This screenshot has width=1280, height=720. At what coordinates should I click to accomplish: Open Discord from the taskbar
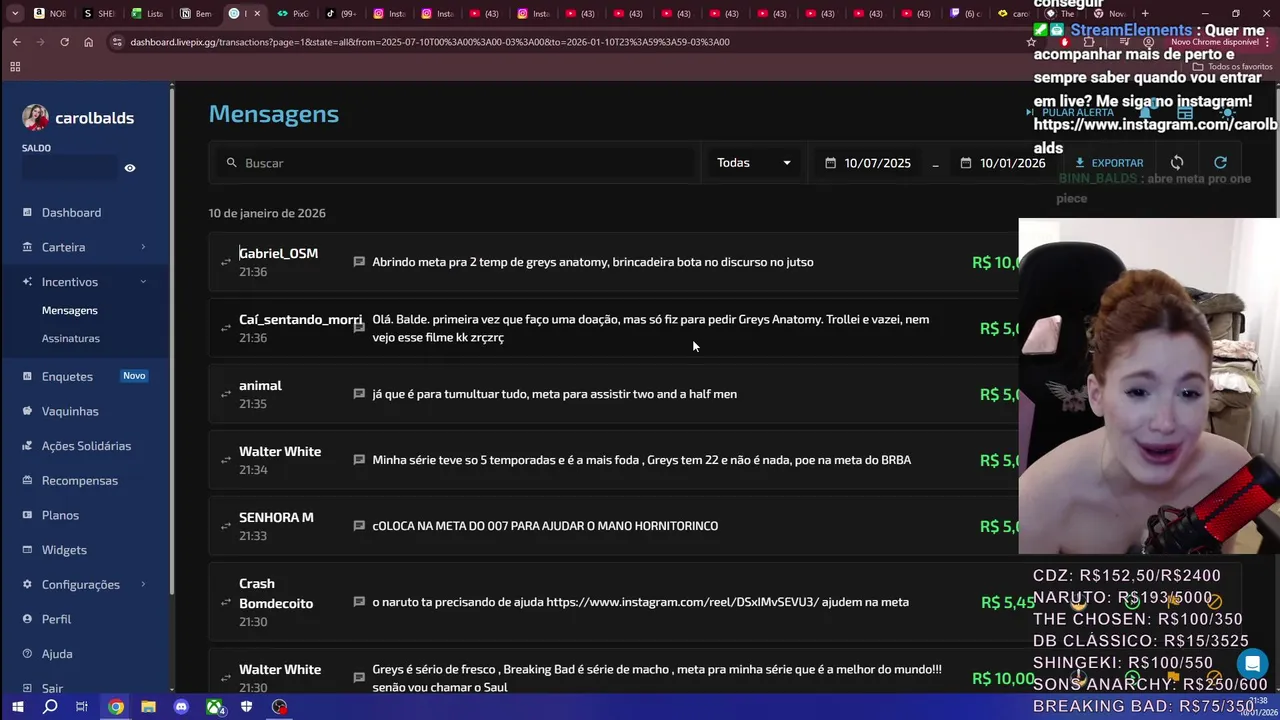point(181,707)
